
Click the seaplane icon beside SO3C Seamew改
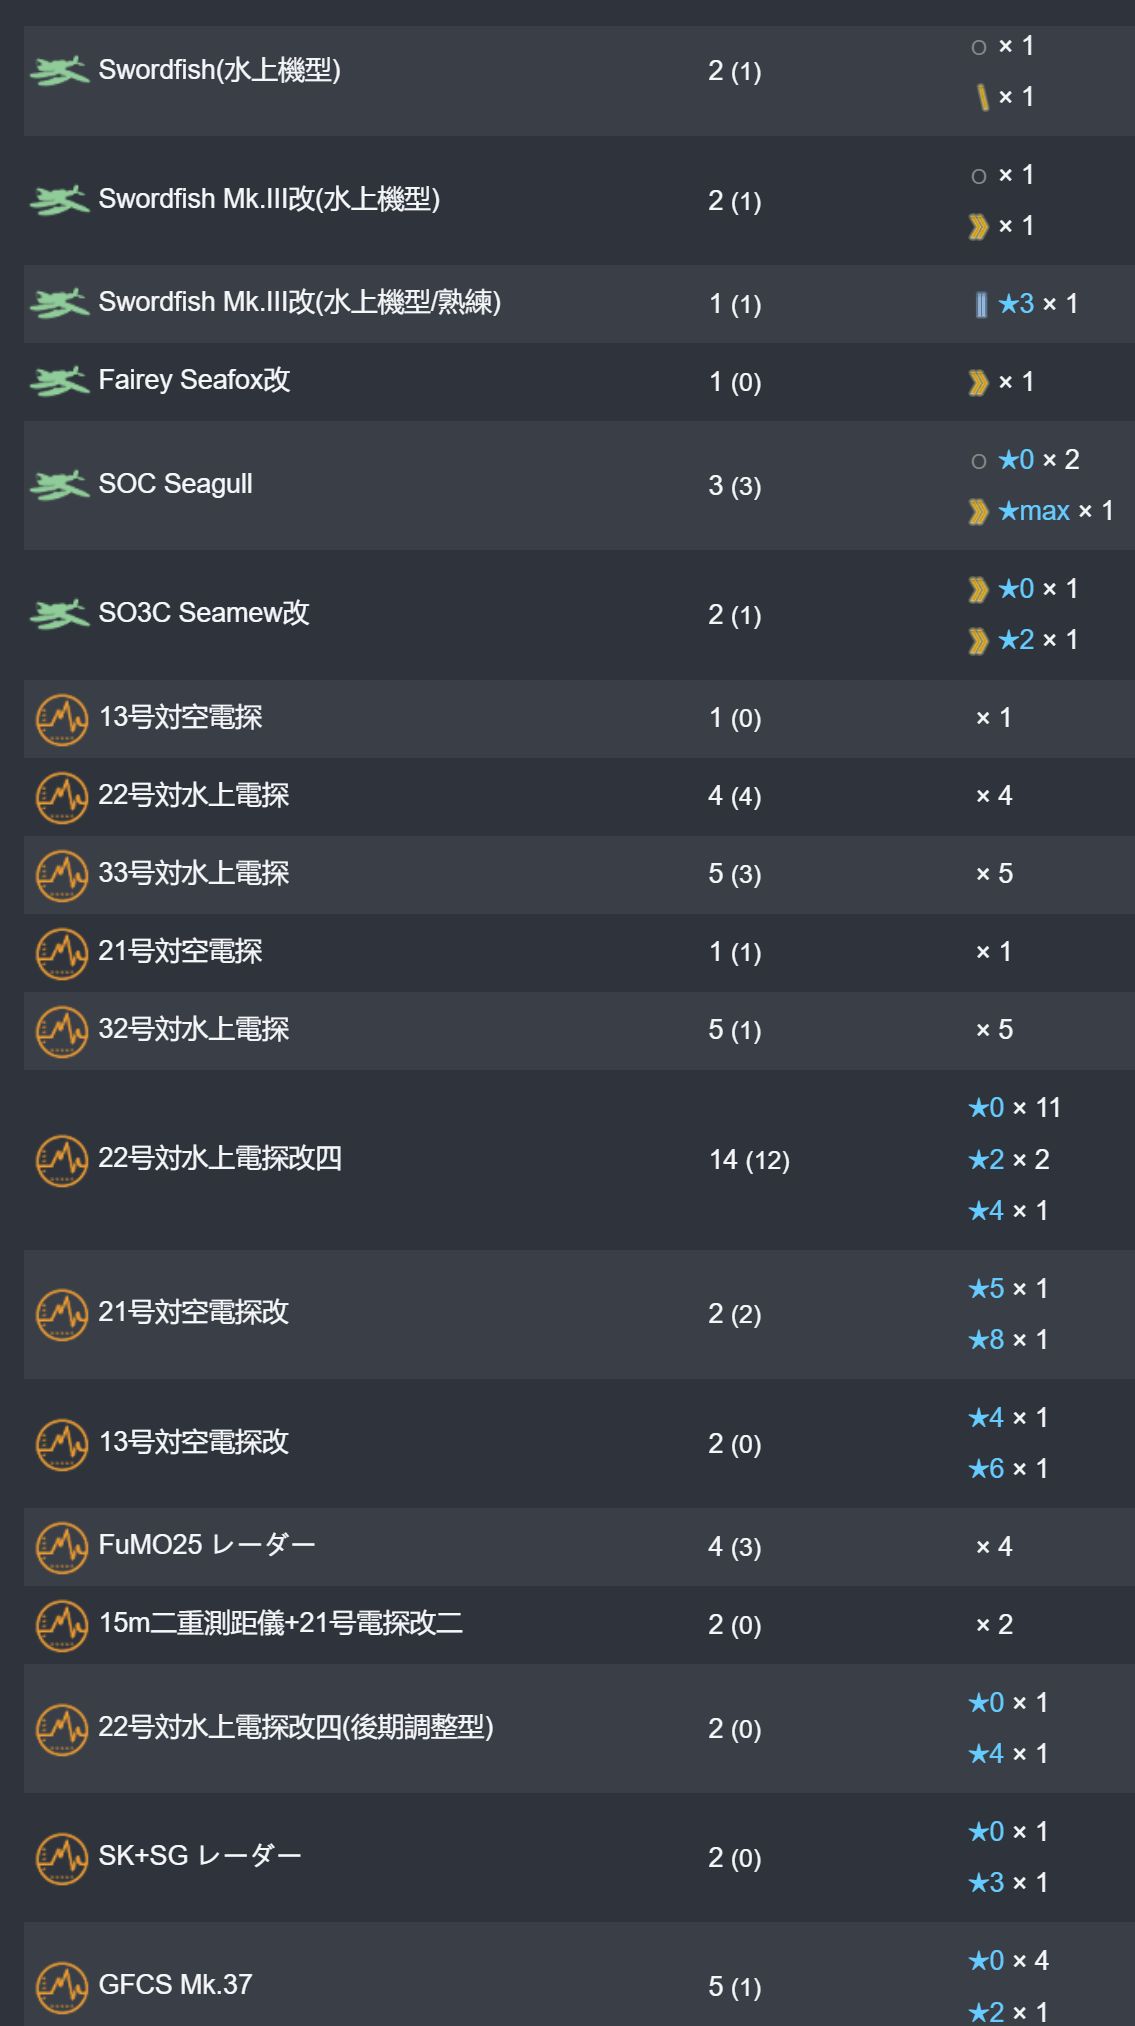tap(59, 614)
